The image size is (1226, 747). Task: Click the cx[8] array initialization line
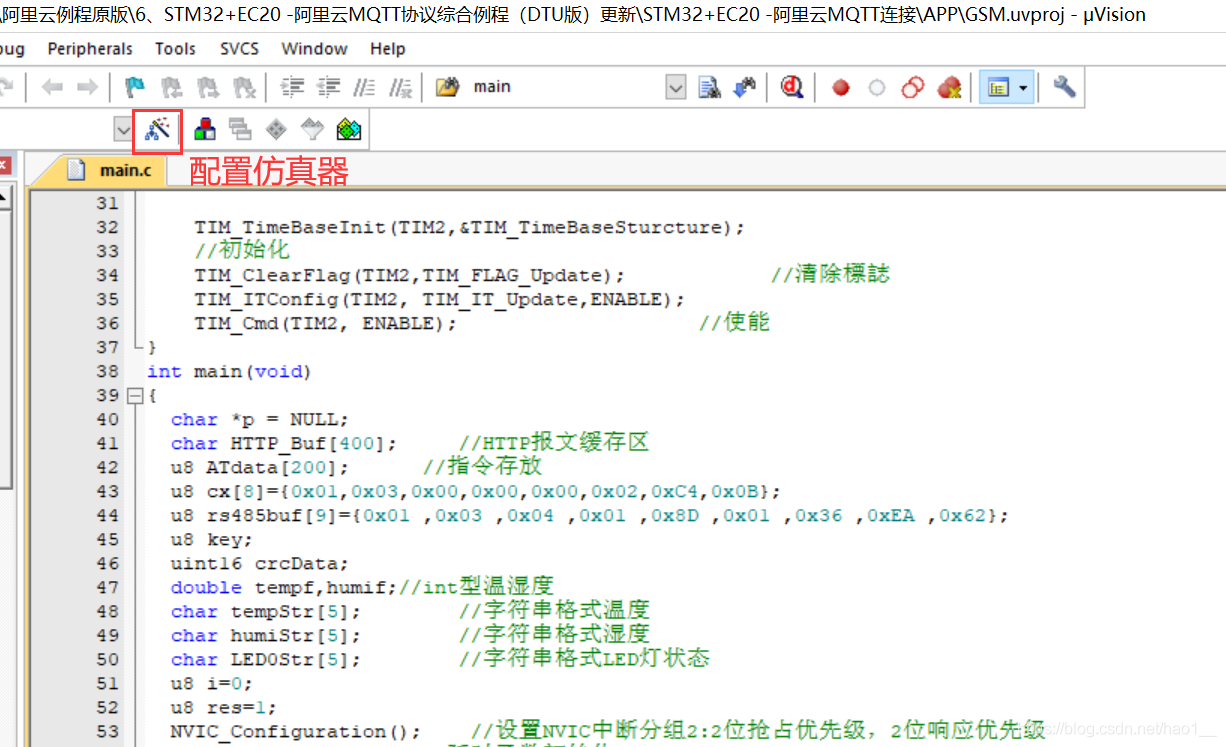click(476, 491)
